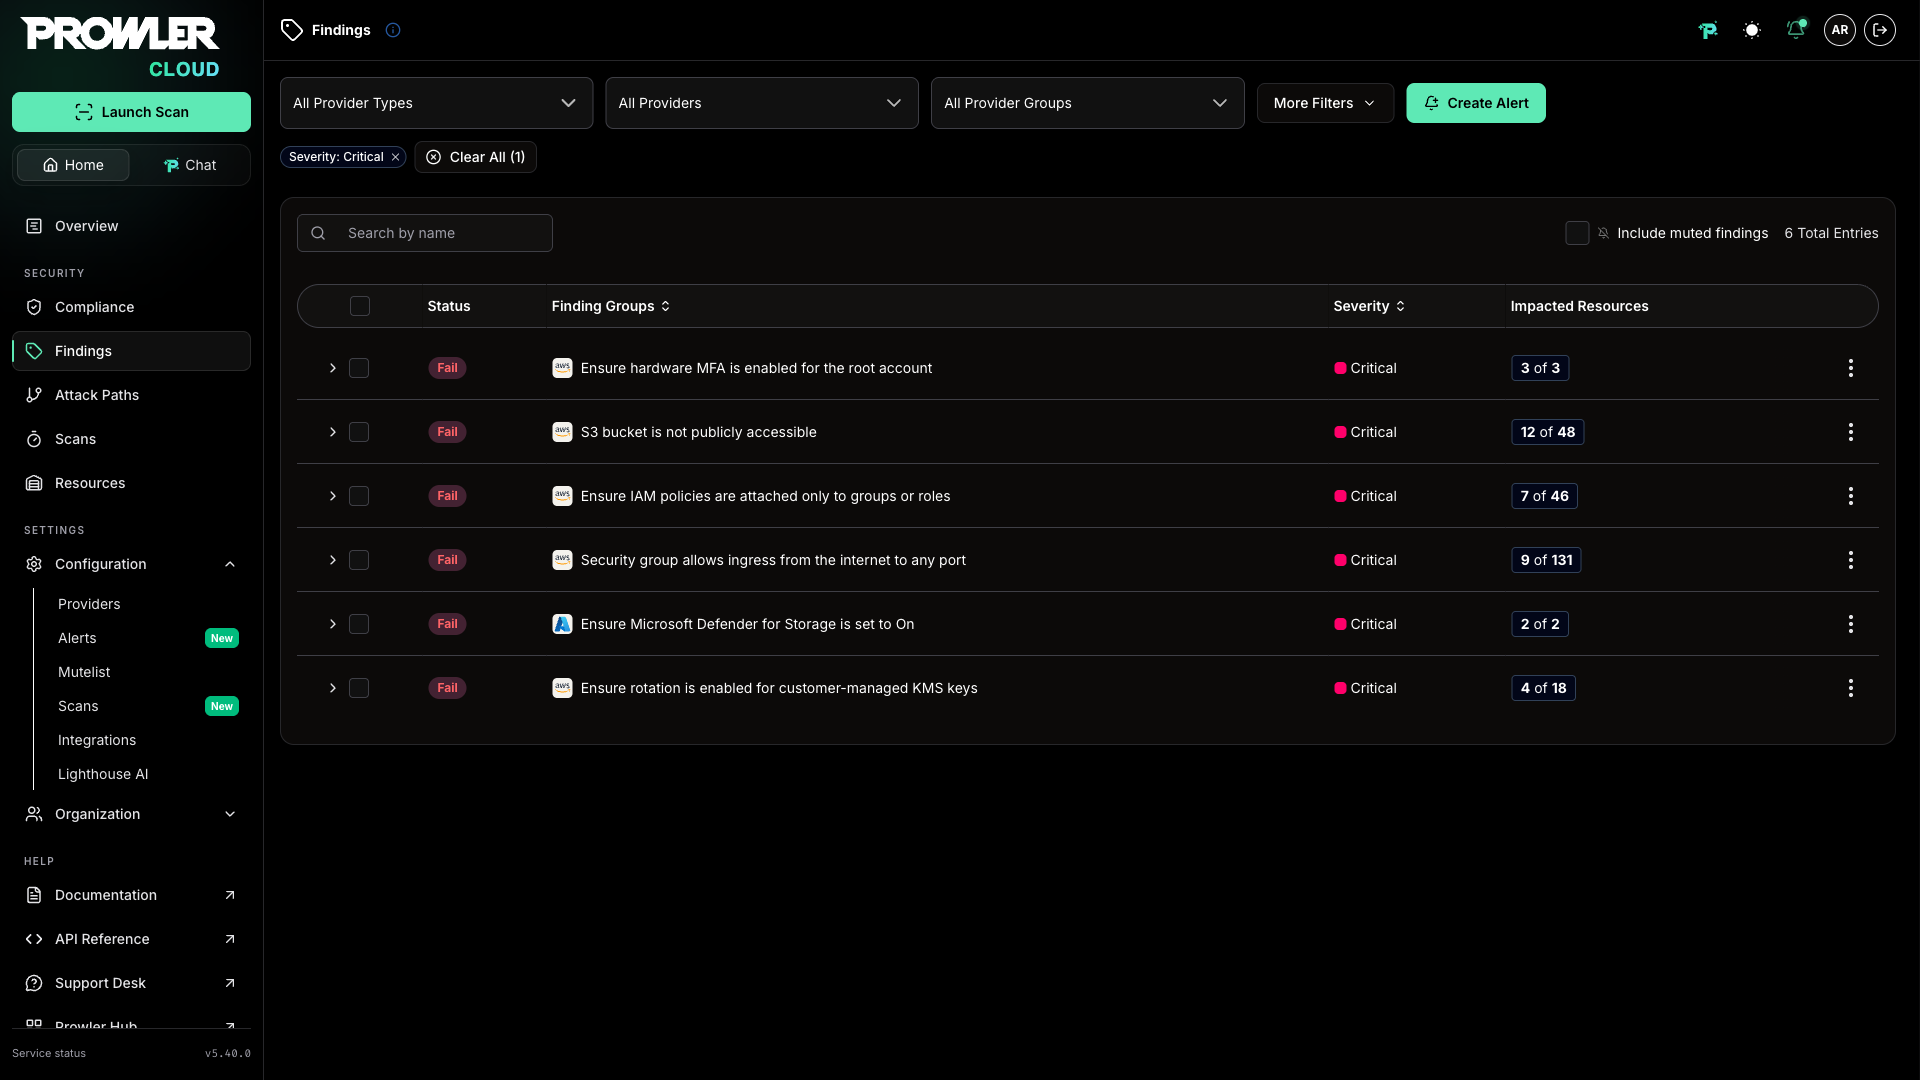Open Resources in sidebar
Image resolution: width=1920 pixels, height=1080 pixels.
click(x=131, y=483)
